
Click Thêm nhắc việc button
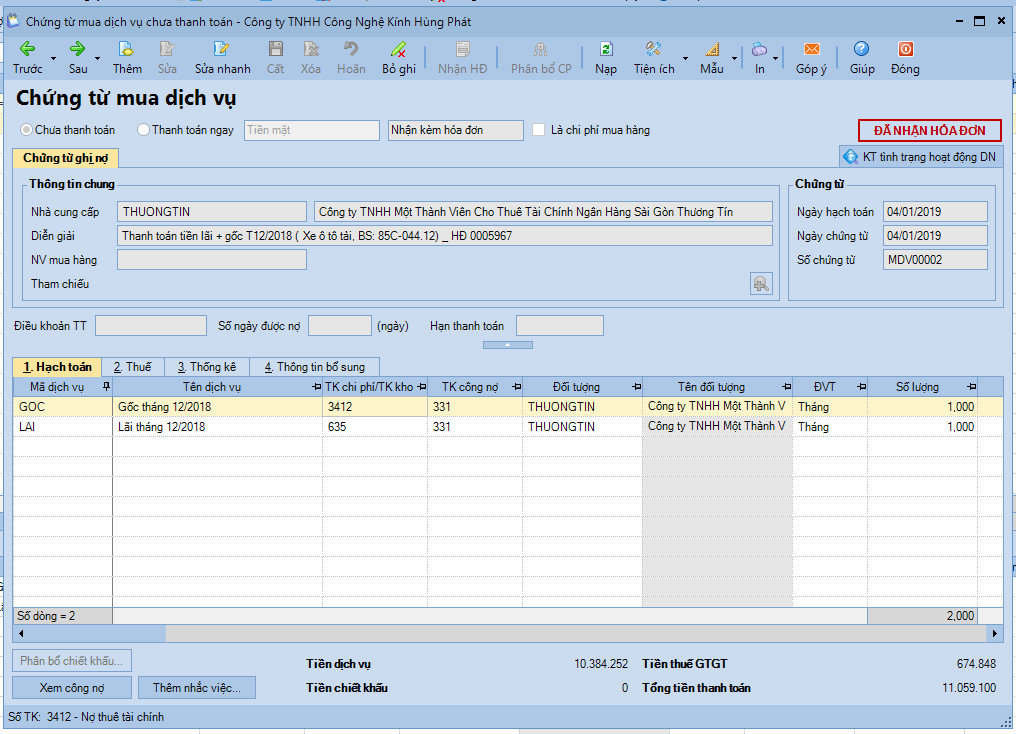click(196, 687)
